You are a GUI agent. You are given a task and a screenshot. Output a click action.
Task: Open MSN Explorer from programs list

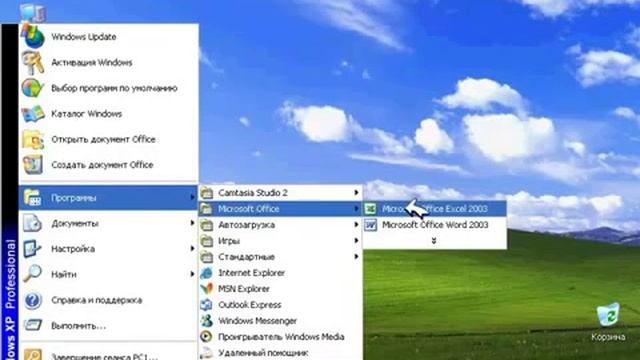click(x=280, y=289)
